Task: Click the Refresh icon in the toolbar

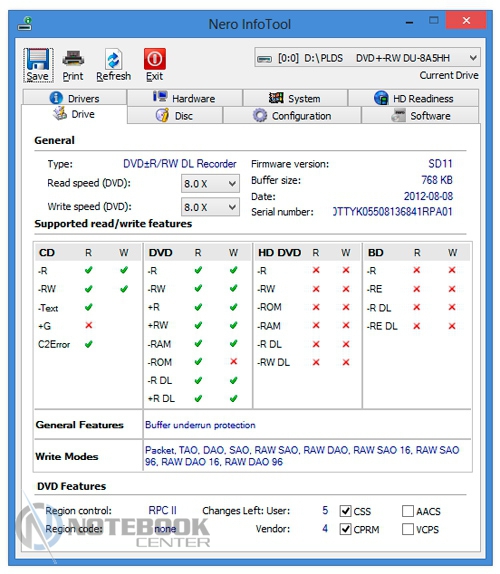Action: coord(113,59)
